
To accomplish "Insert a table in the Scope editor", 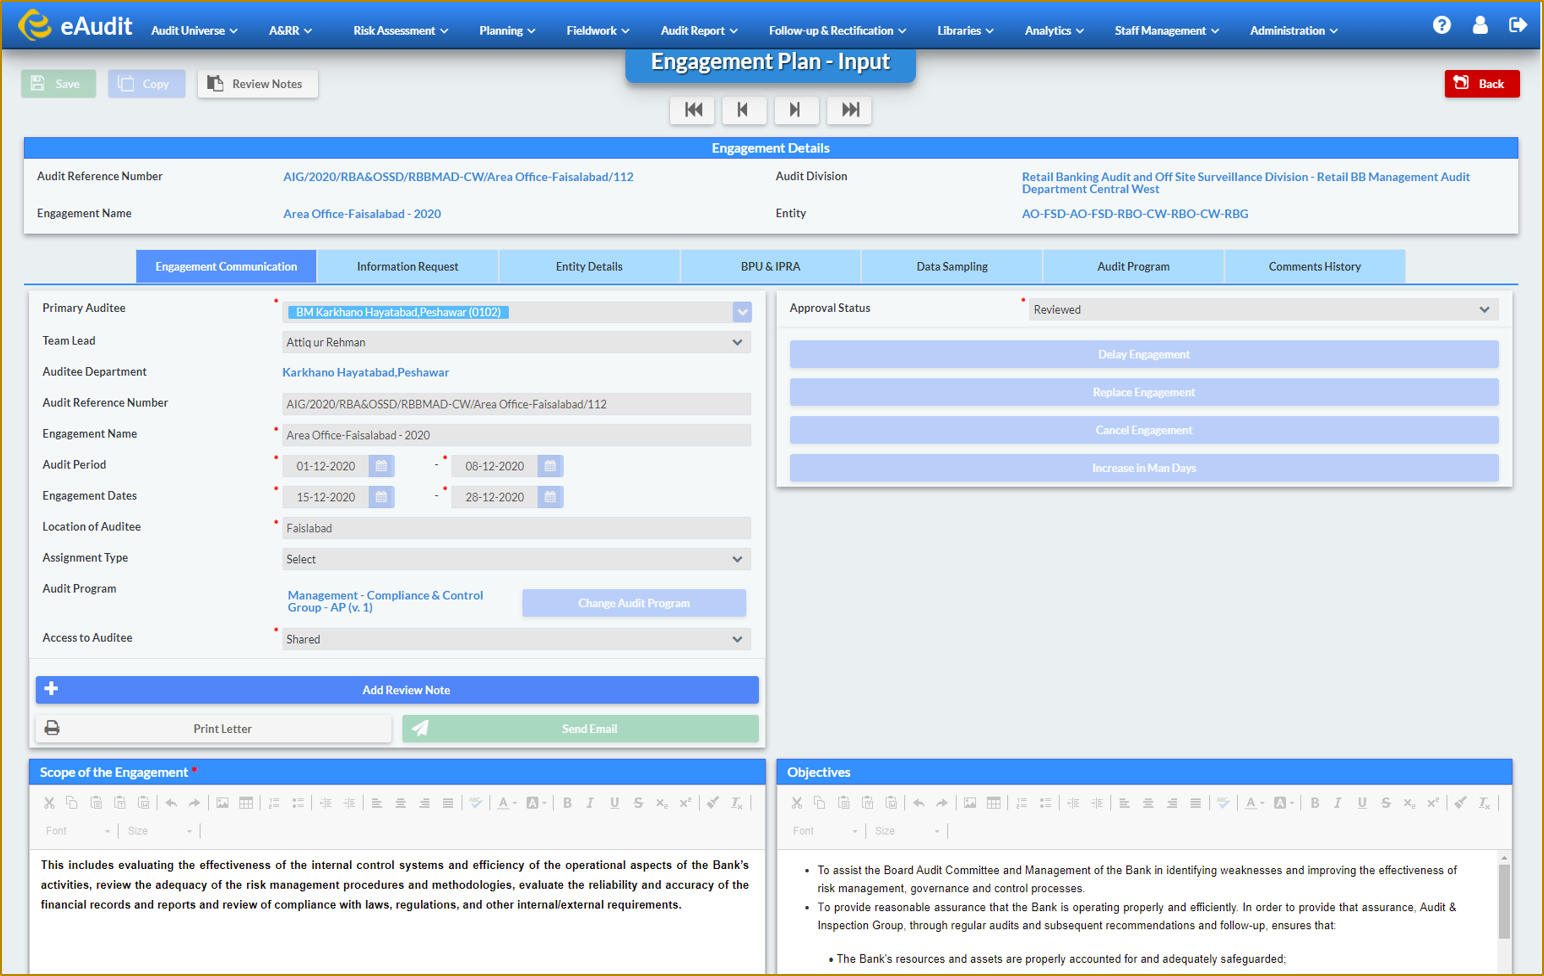I will [246, 802].
